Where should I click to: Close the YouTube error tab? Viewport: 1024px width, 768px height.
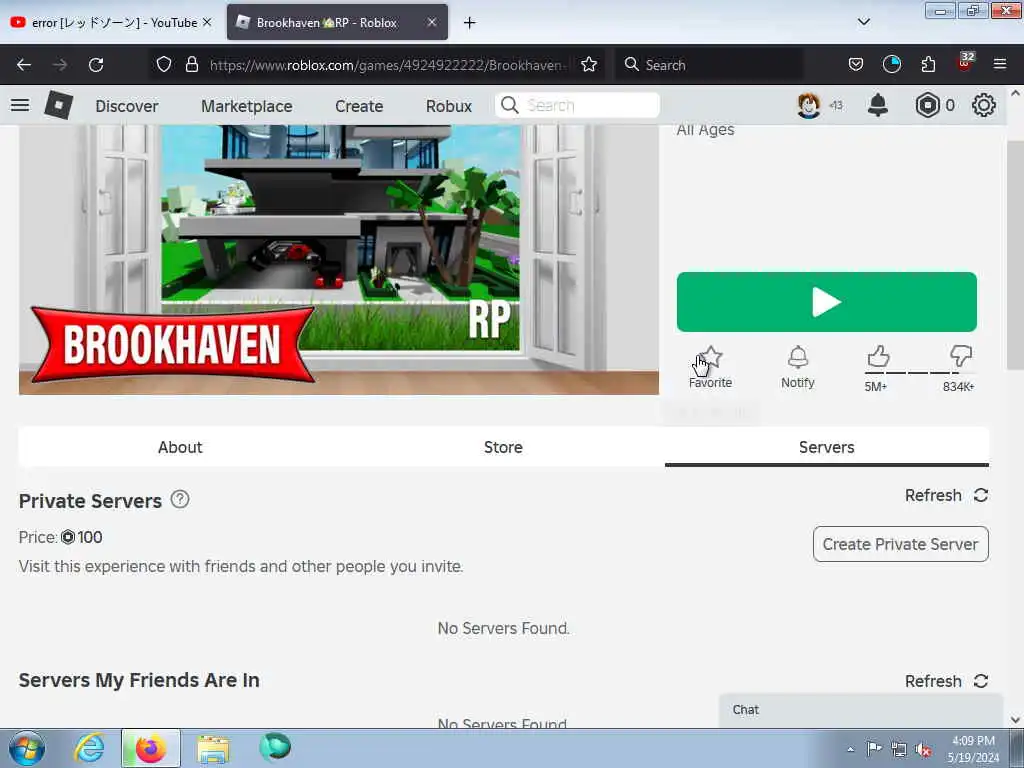pos(207,22)
